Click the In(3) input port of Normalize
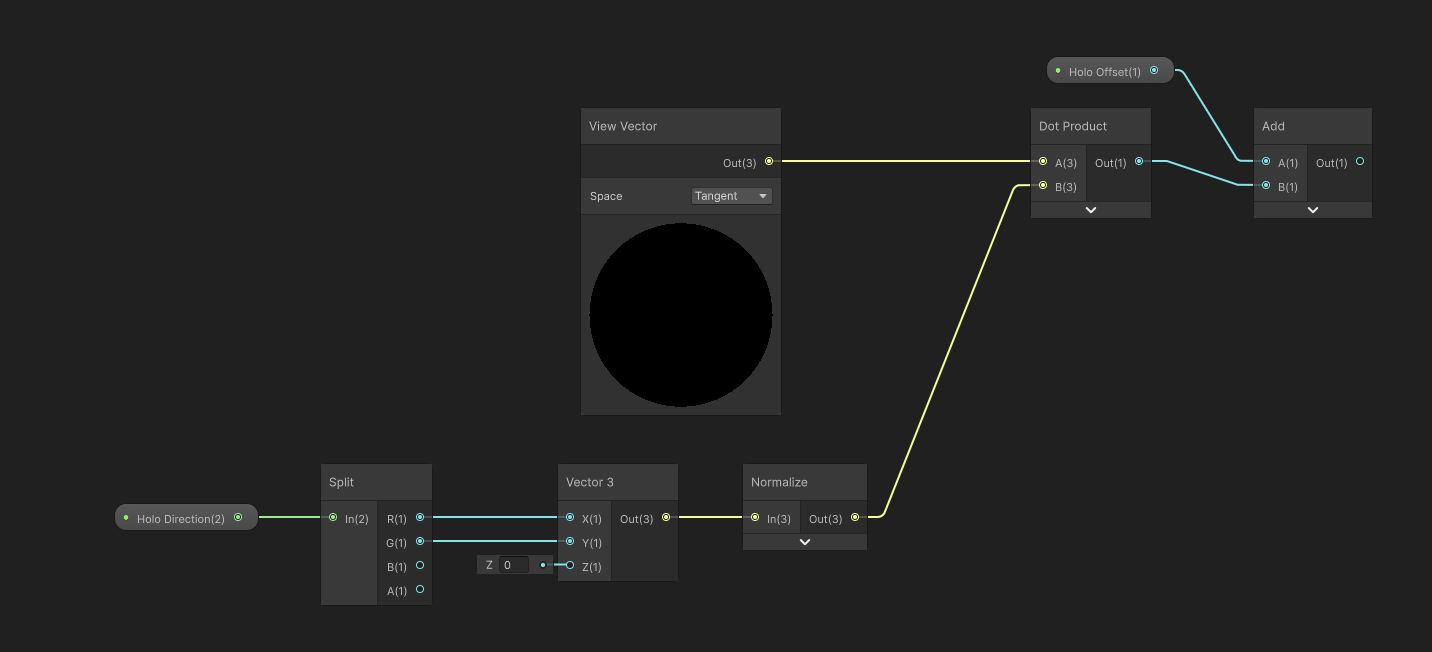Viewport: 1432px width, 652px height. tap(755, 518)
